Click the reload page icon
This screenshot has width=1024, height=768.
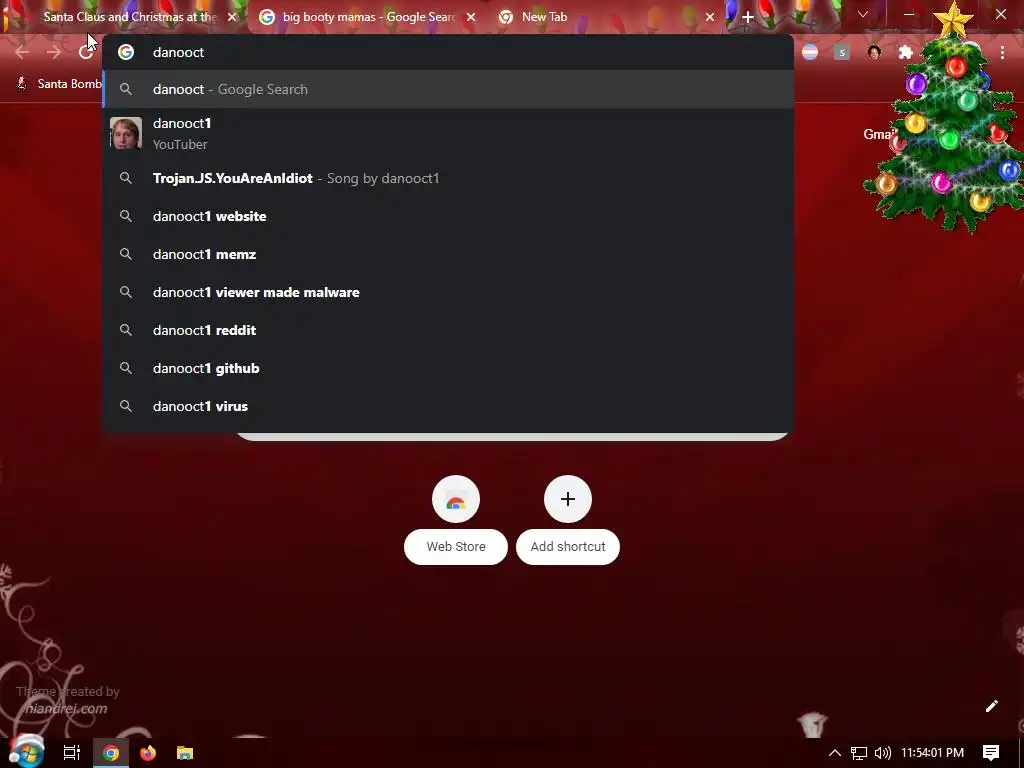coord(86,52)
